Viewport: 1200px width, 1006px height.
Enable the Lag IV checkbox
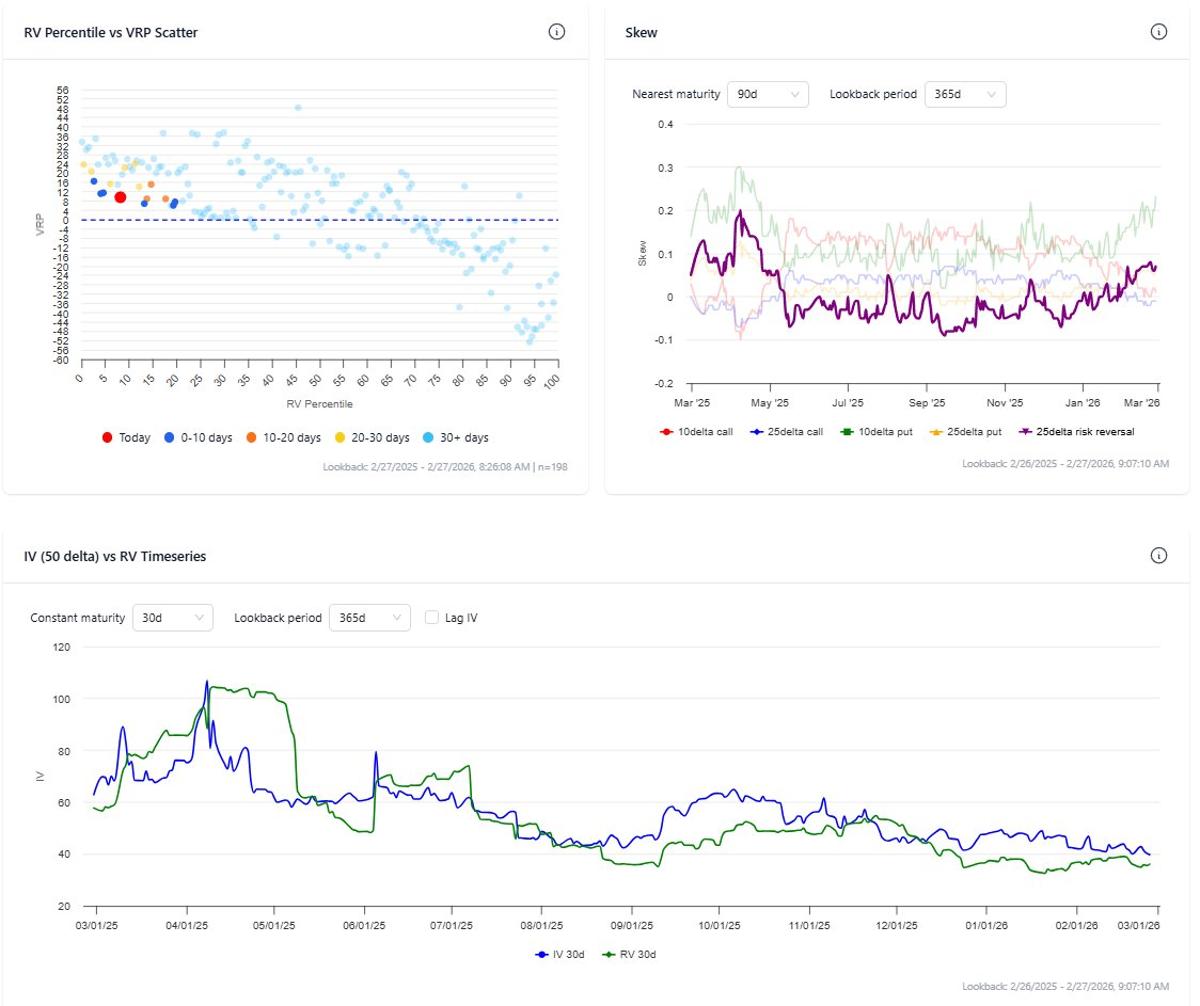tap(431, 617)
